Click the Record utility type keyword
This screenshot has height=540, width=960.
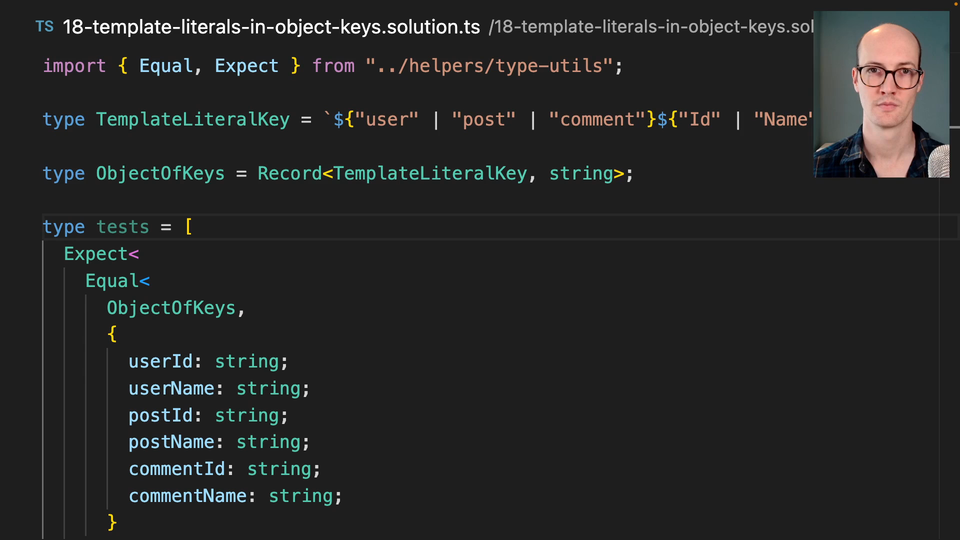[x=289, y=174]
